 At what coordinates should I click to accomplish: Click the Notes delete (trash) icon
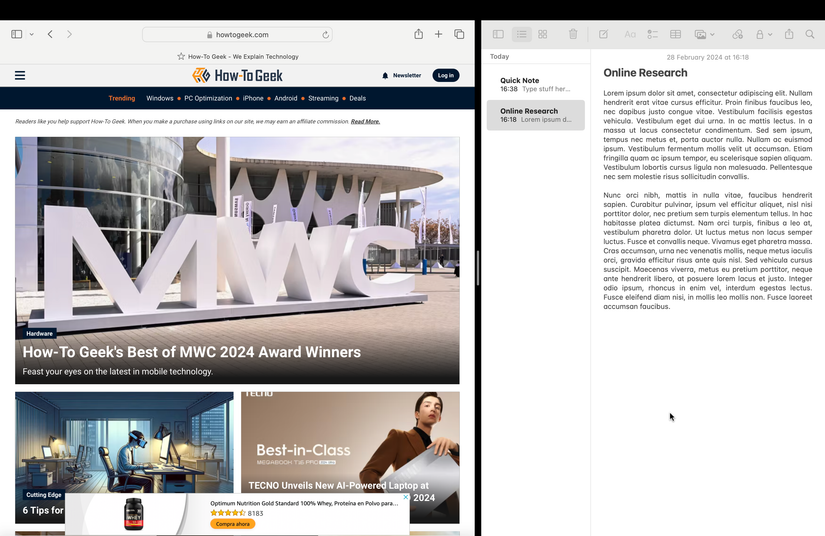(x=573, y=34)
